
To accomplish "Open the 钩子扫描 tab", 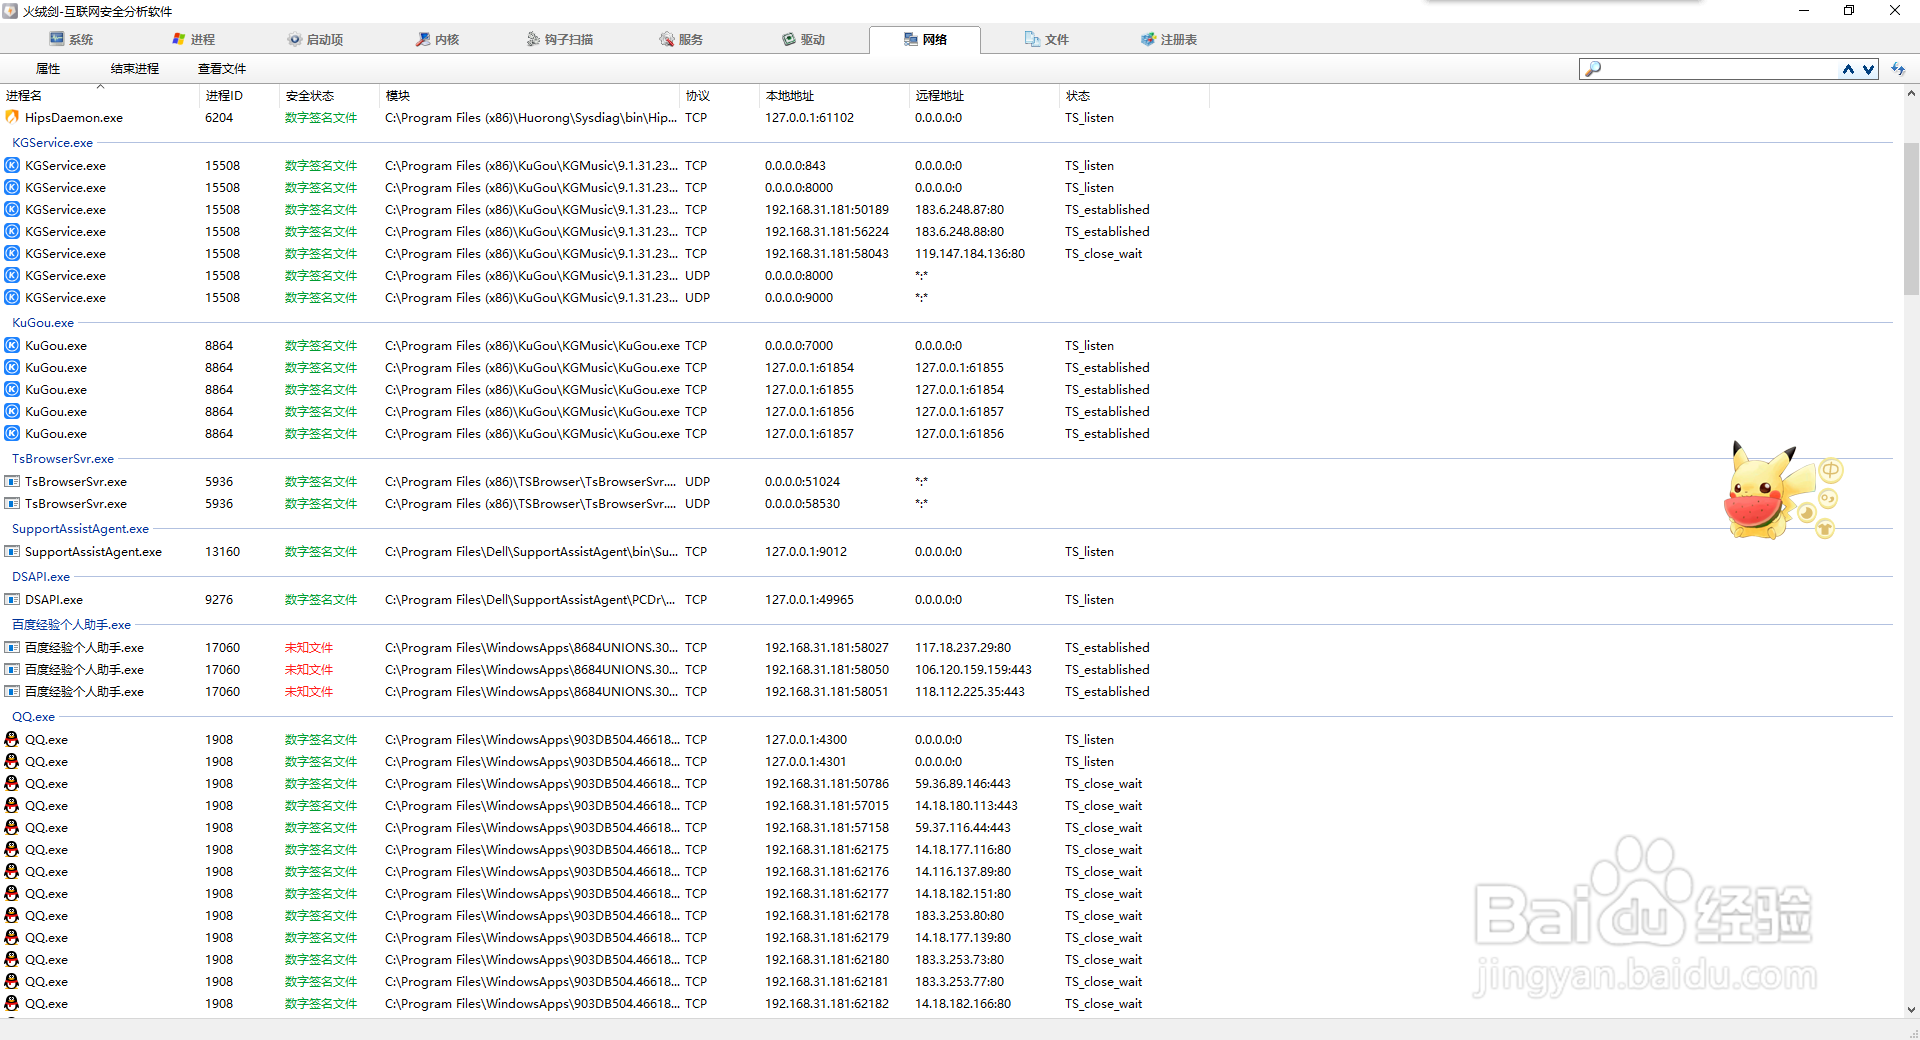I will click(x=559, y=39).
